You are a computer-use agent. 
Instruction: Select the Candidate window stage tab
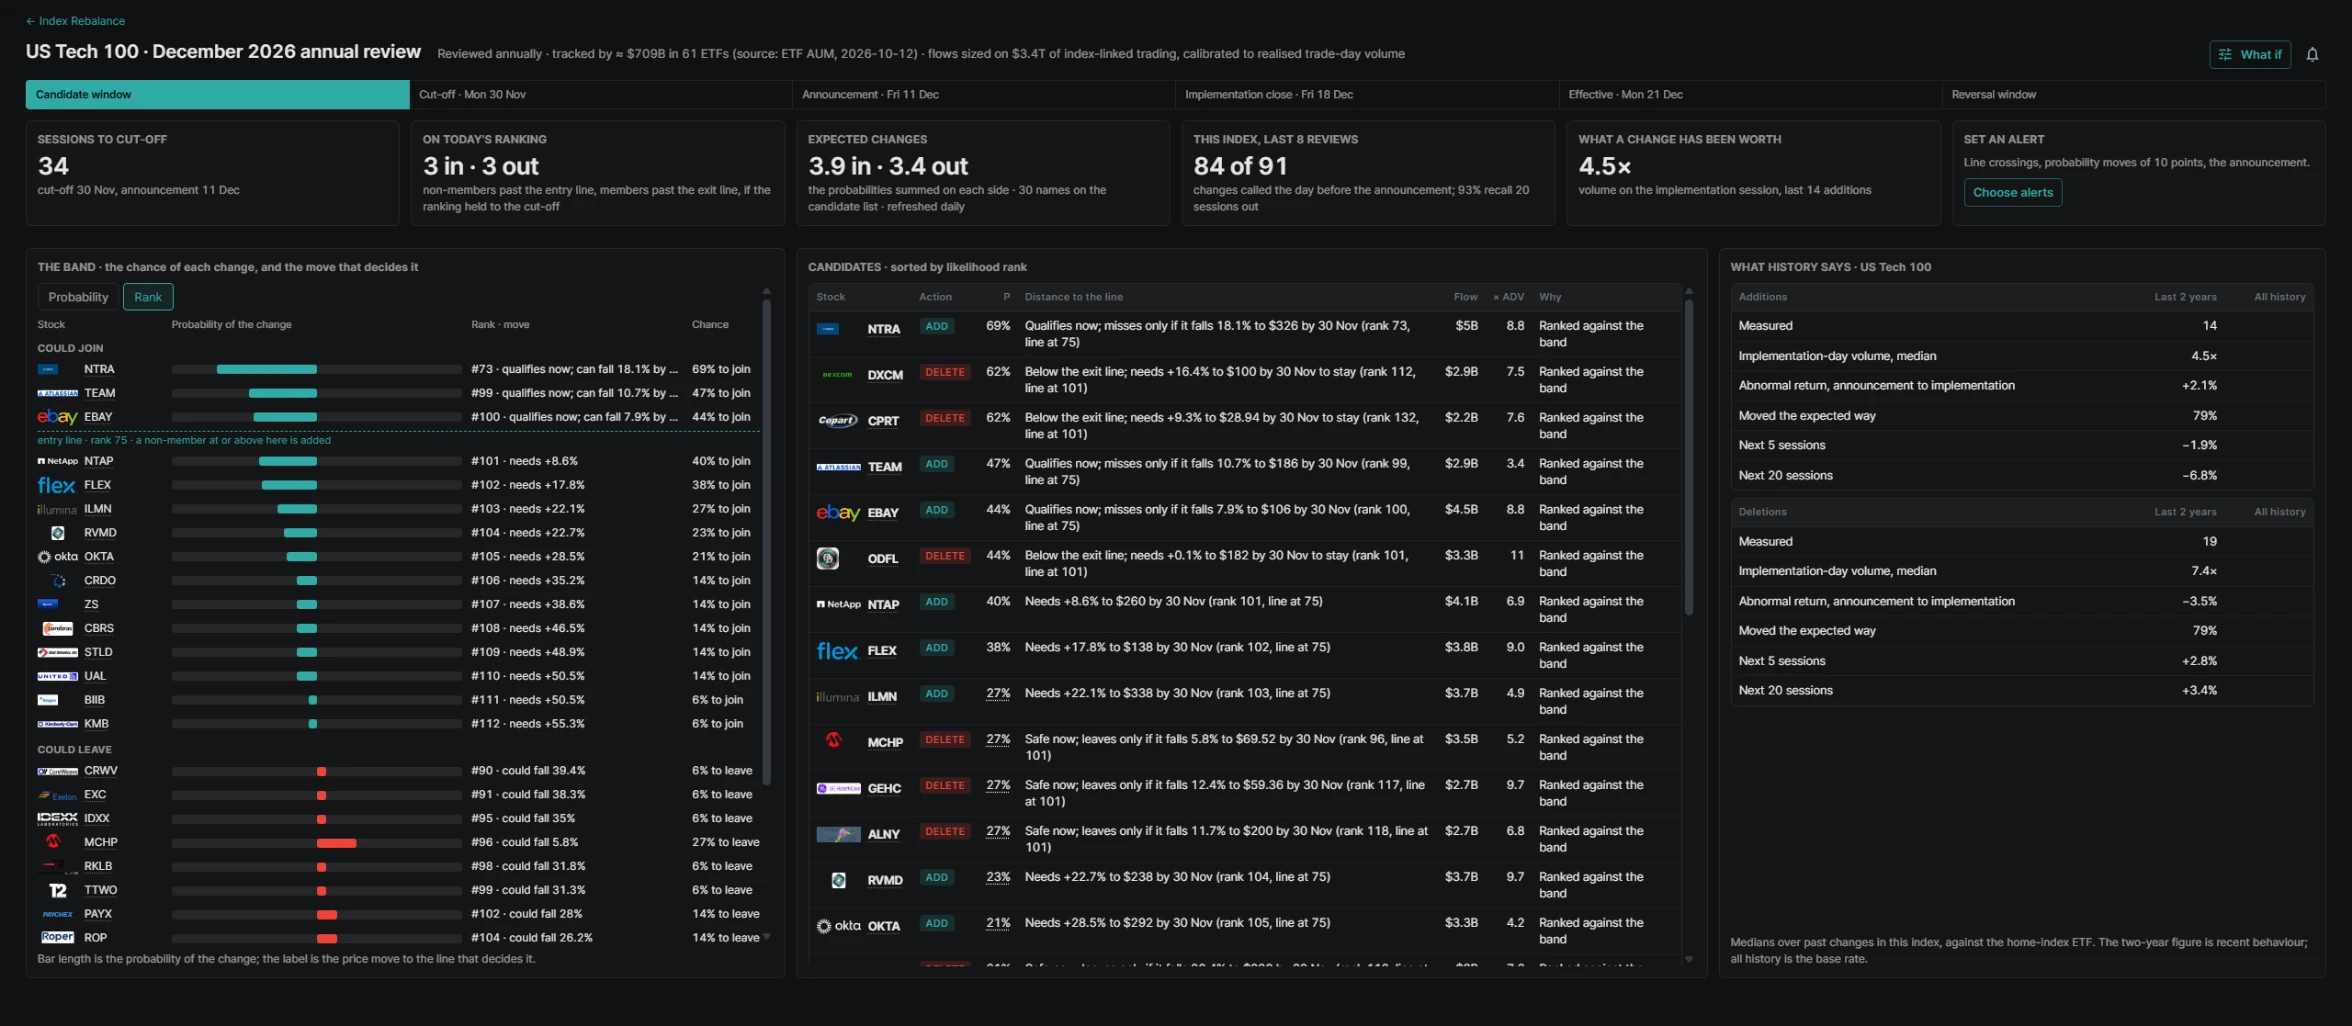217,95
